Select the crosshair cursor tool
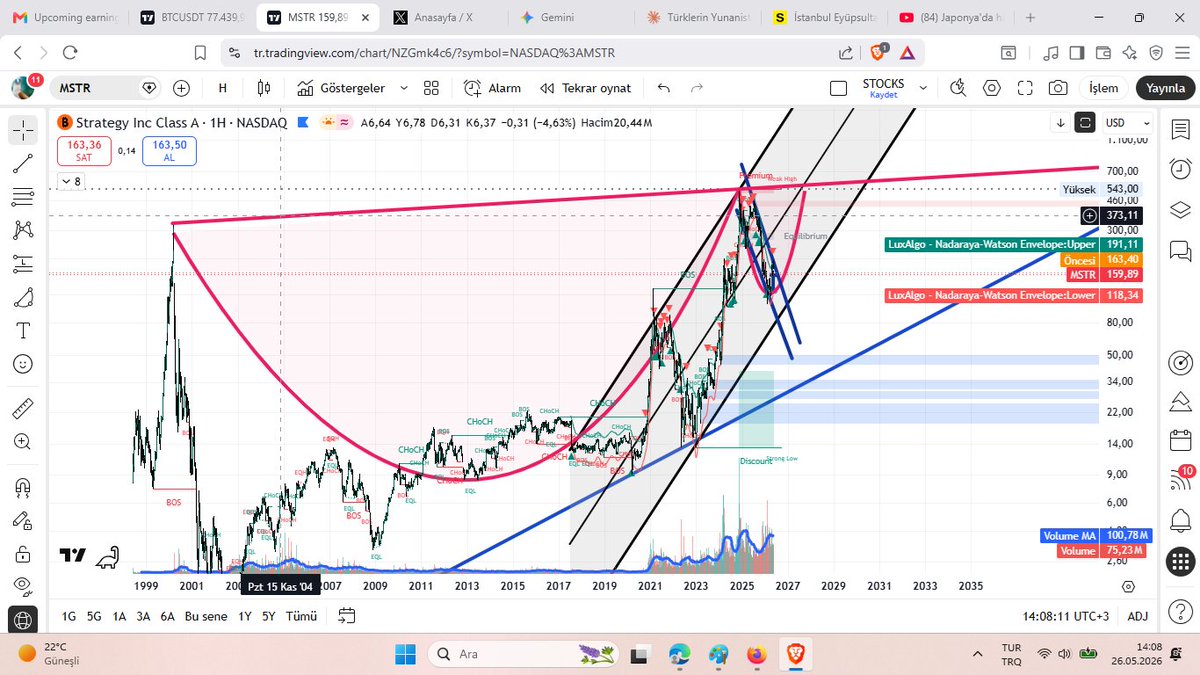1200x675 pixels. (23, 129)
